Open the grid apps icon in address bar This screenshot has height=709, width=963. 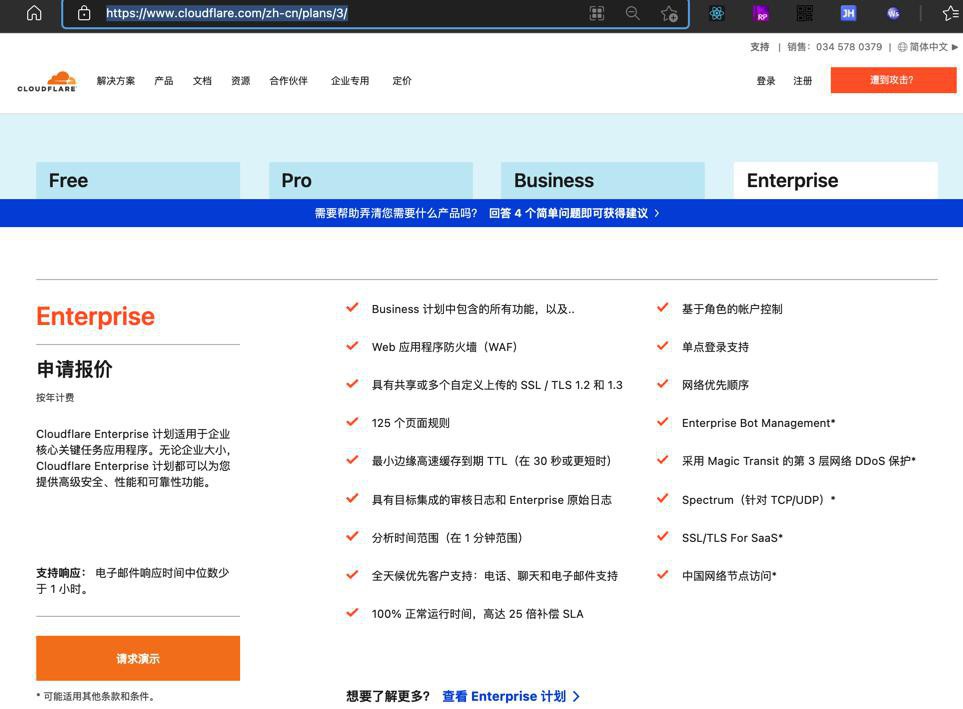[x=597, y=14]
